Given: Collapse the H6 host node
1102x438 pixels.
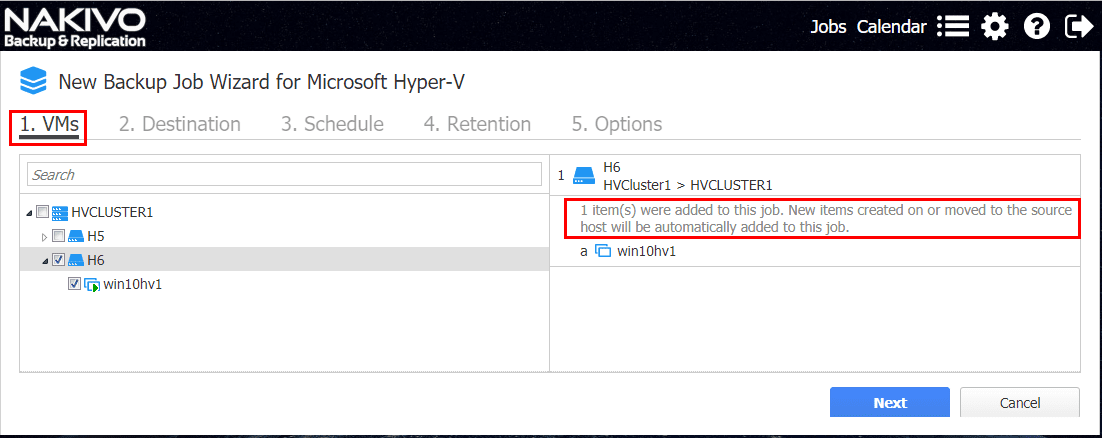Looking at the screenshot, I should [x=44, y=260].
